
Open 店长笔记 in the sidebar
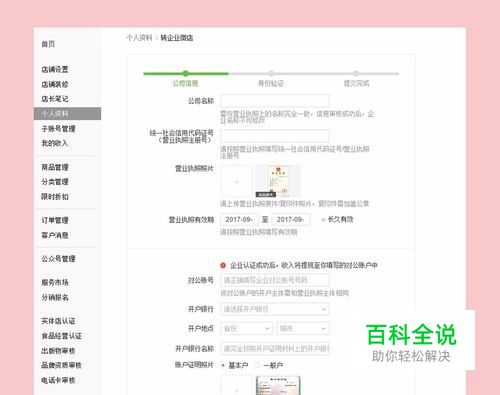(x=55, y=99)
